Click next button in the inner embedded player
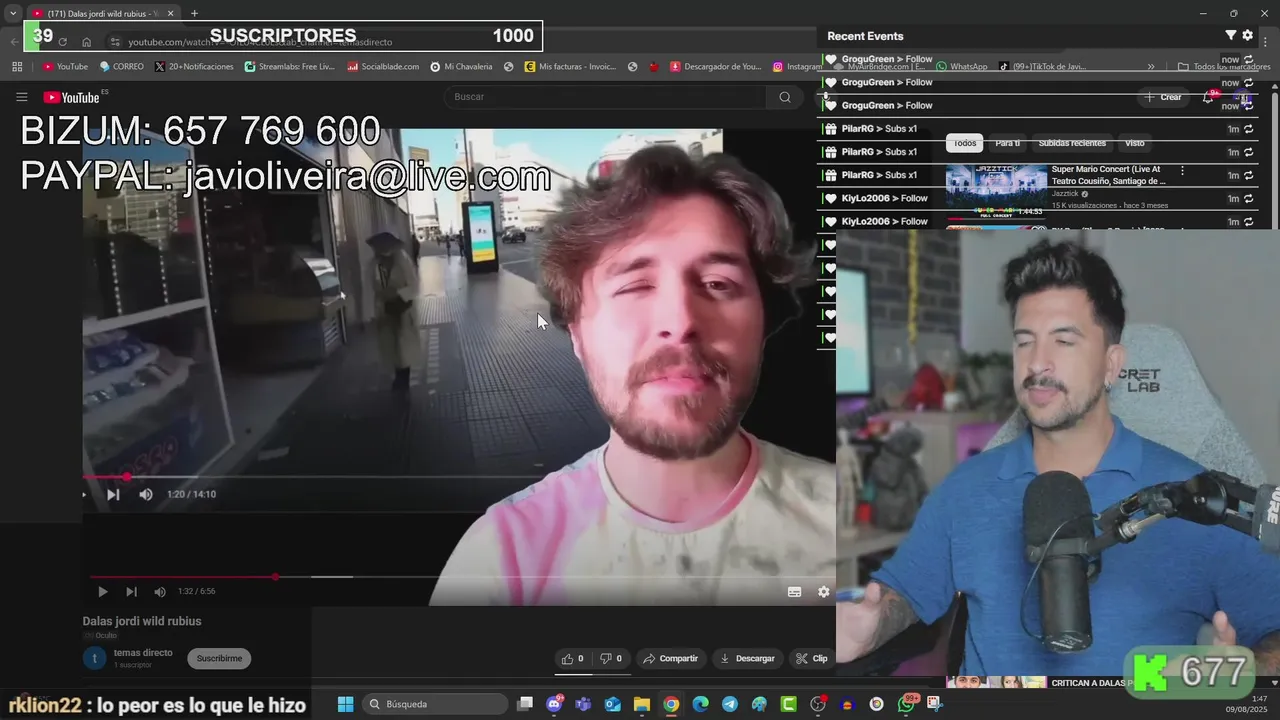 [x=113, y=494]
